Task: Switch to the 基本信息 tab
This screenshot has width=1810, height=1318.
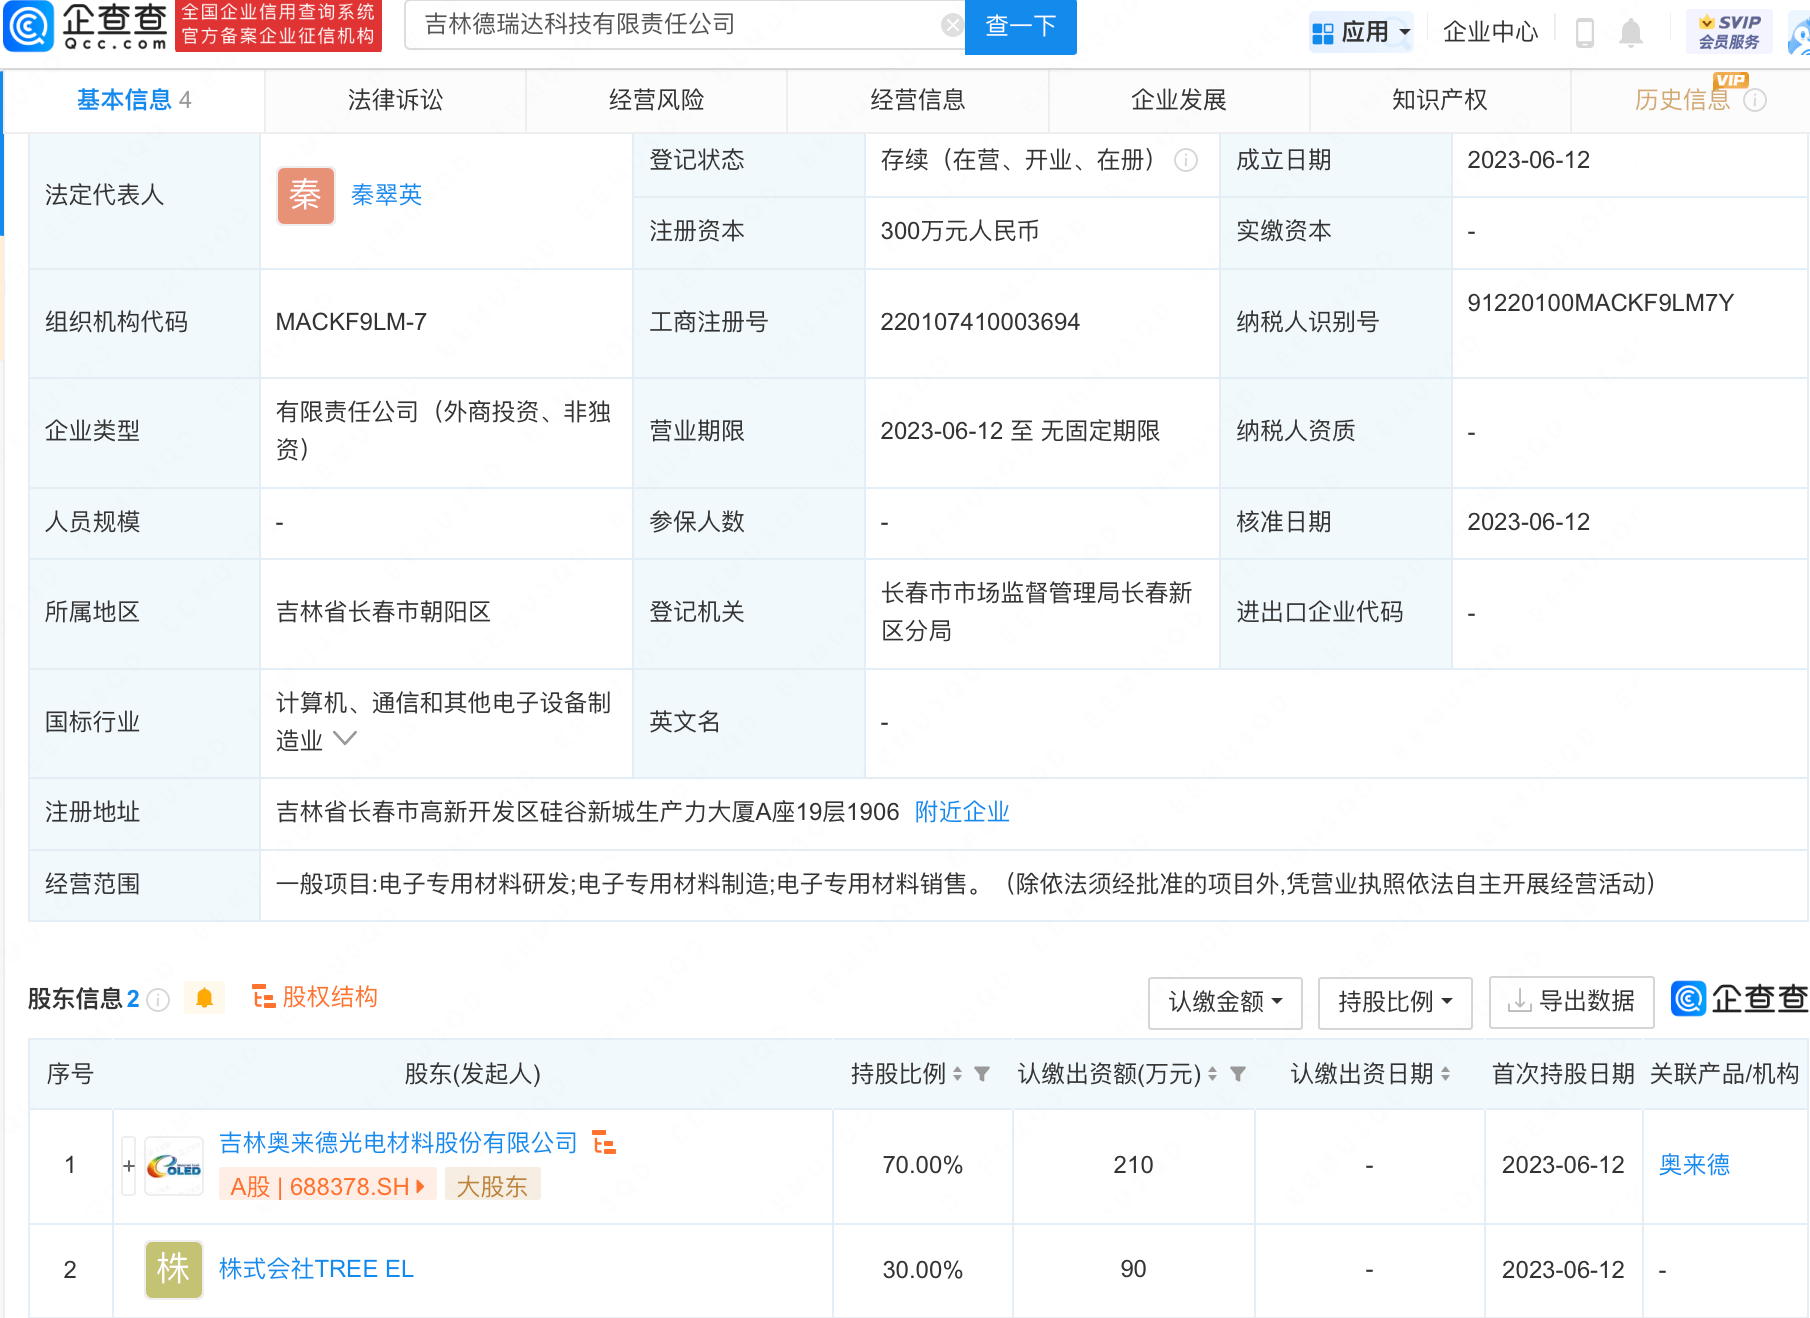Action: click(x=134, y=100)
